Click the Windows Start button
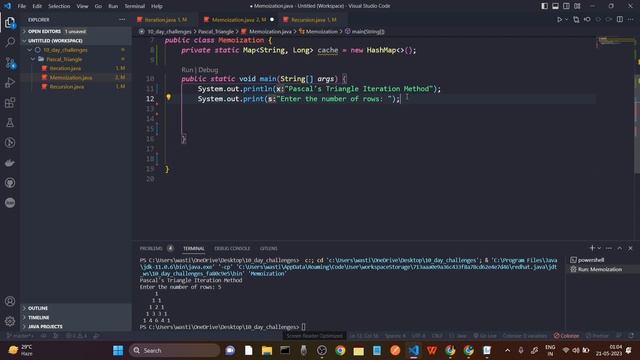 tap(118, 350)
